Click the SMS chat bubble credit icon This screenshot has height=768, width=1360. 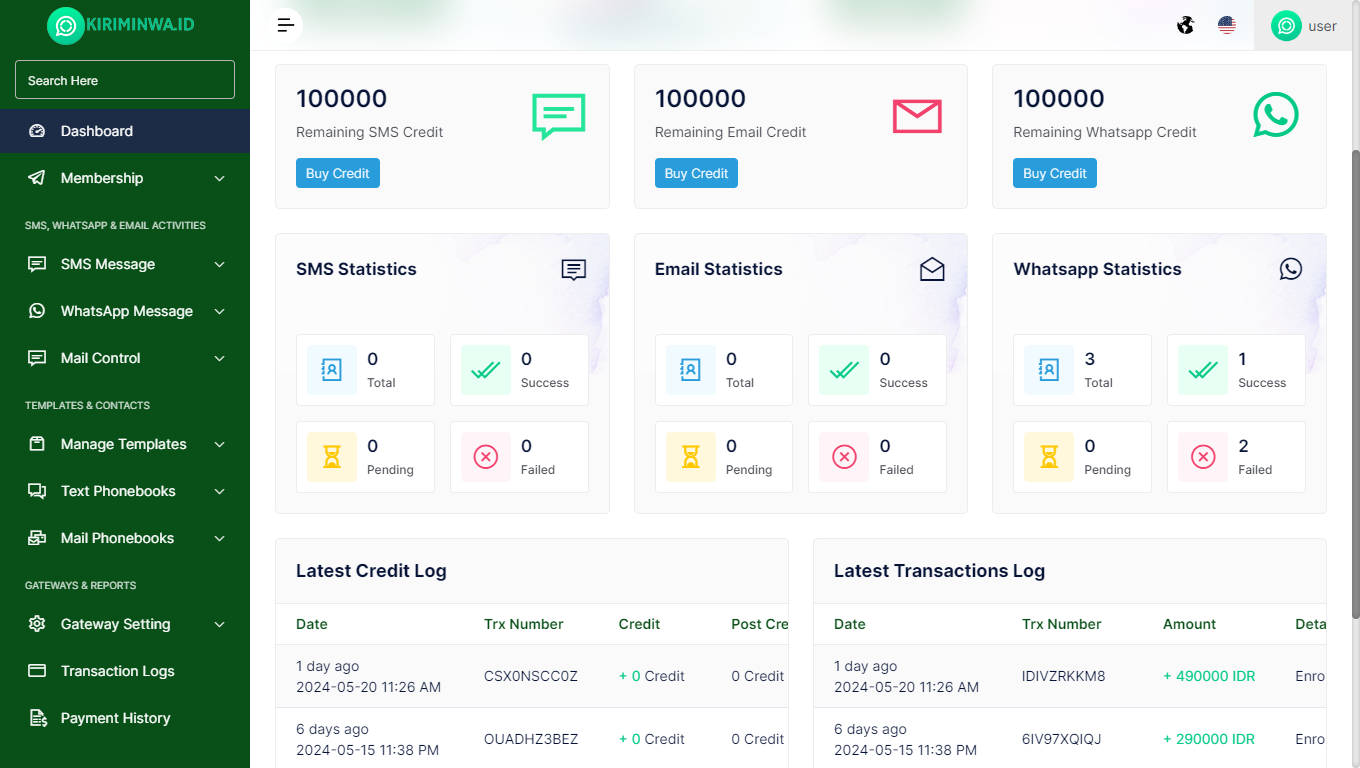(558, 116)
